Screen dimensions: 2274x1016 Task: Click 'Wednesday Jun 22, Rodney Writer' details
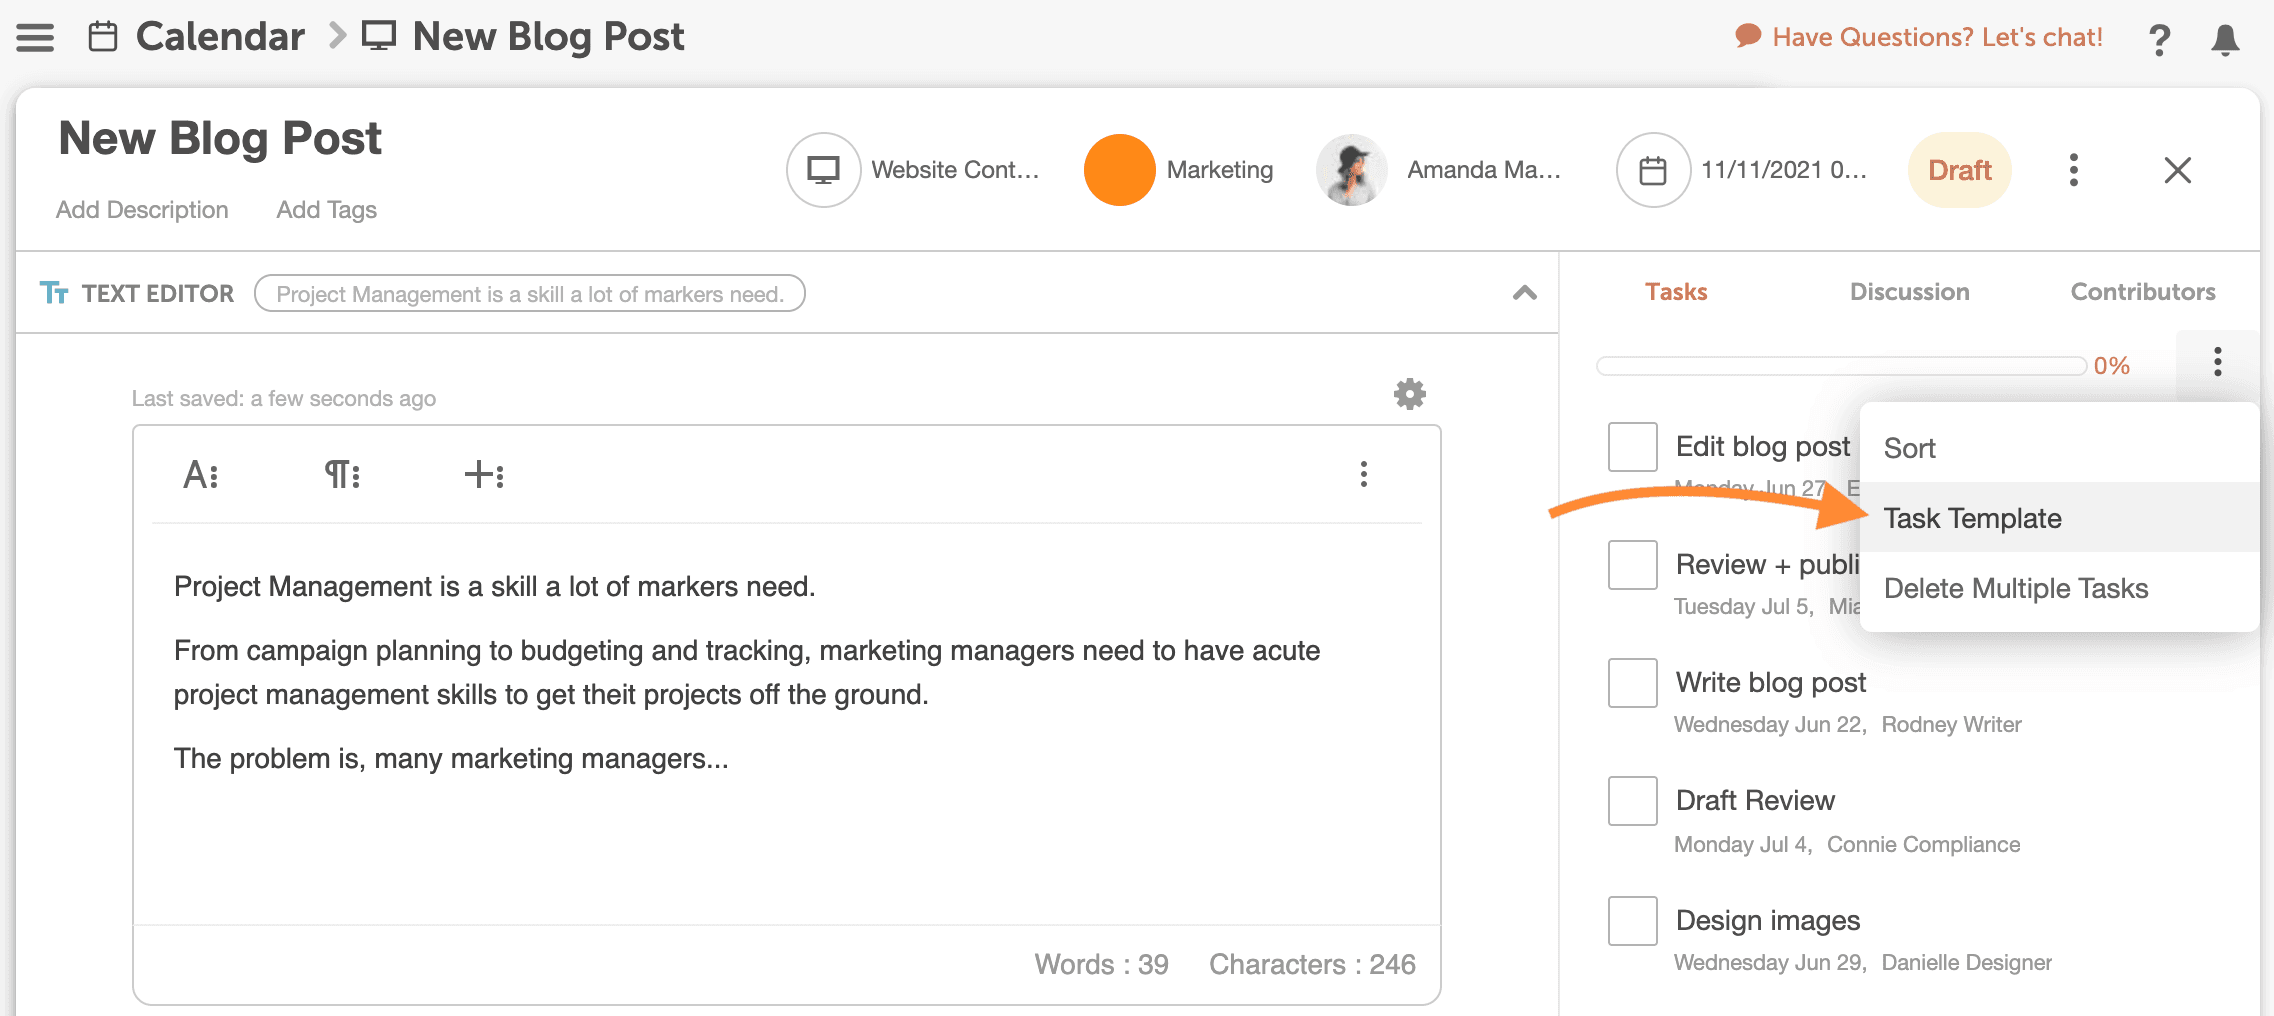pyautogui.click(x=1847, y=725)
